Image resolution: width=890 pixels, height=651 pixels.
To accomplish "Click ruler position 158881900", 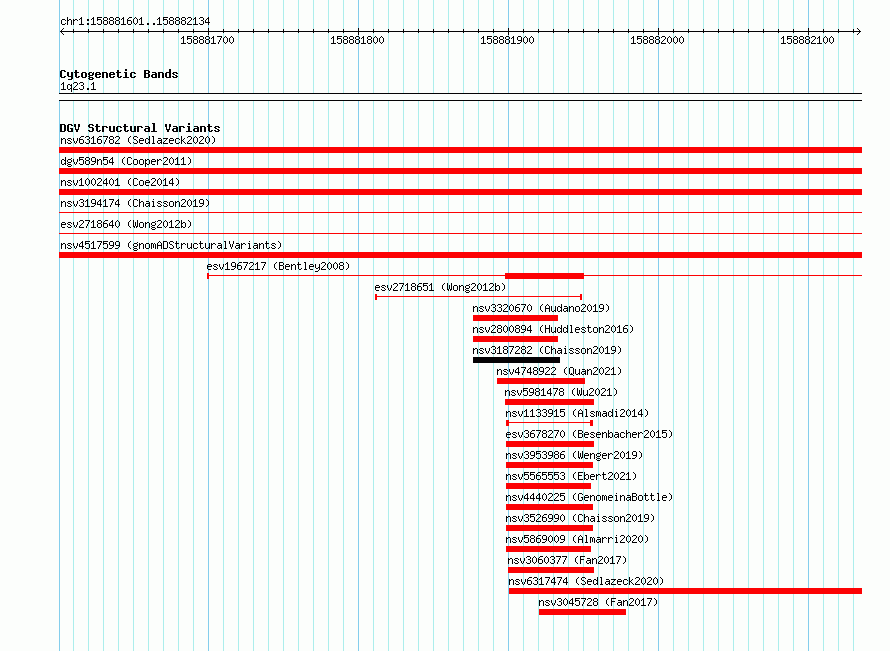I will [x=507, y=40].
